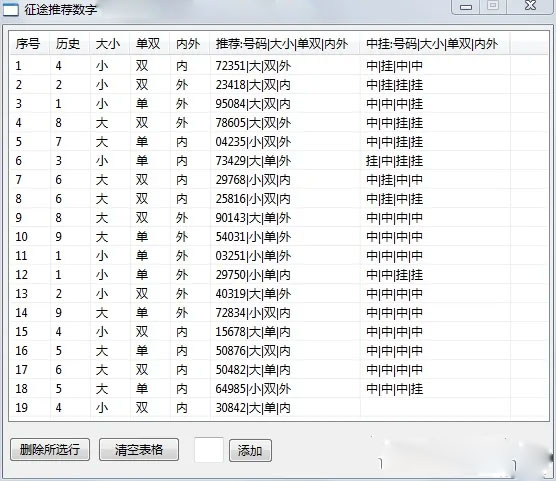Click result 中|中|中|挂 in row 18
The image size is (556, 481).
[395, 389]
